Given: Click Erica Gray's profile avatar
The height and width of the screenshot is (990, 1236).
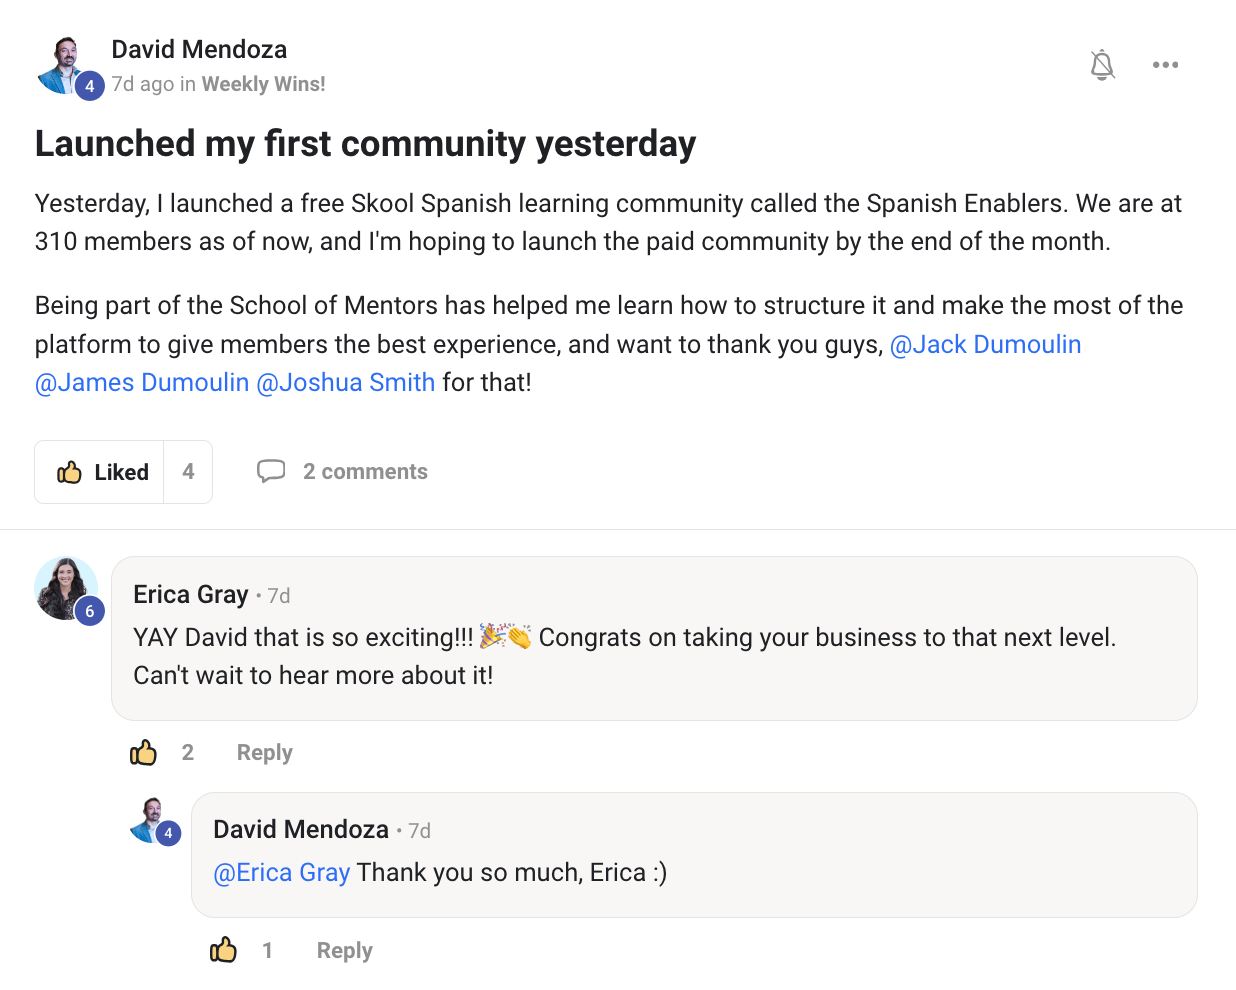Looking at the screenshot, I should tap(65, 588).
